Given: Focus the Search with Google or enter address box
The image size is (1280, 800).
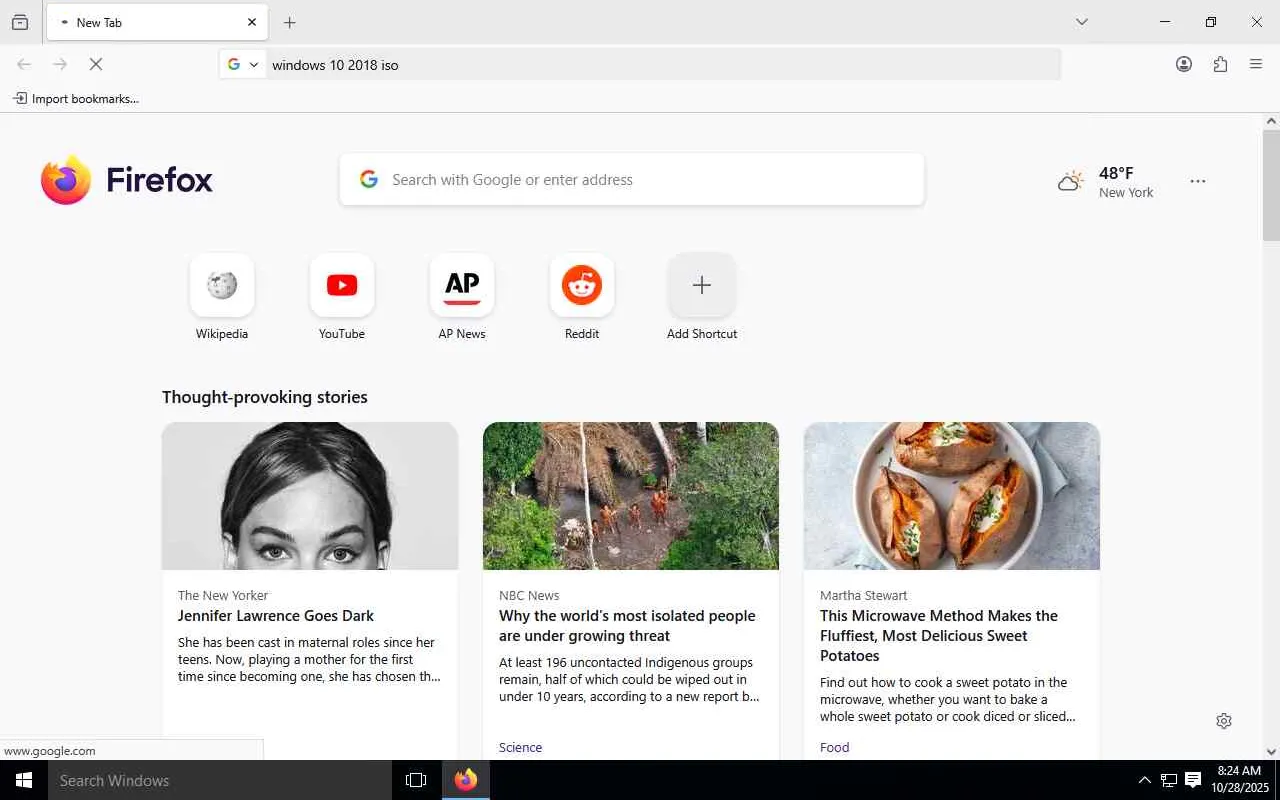Looking at the screenshot, I should [x=632, y=180].
